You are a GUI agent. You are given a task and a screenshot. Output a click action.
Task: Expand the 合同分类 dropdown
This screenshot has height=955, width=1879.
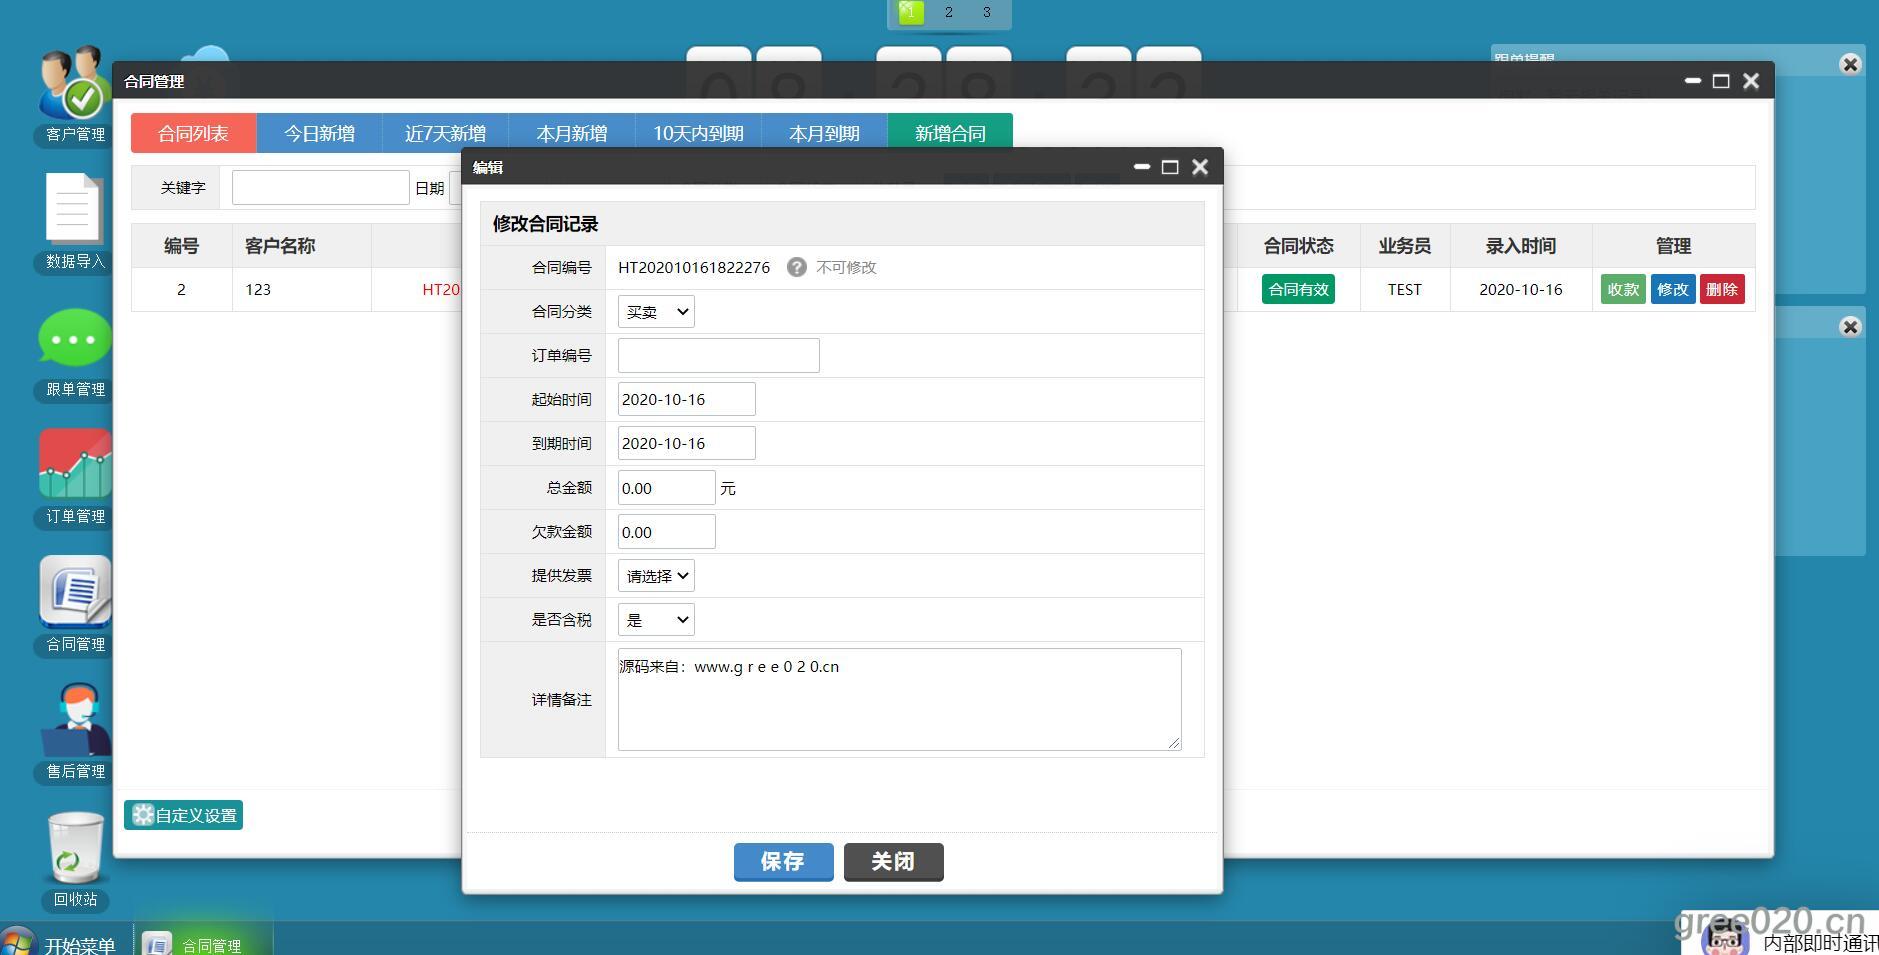(656, 312)
